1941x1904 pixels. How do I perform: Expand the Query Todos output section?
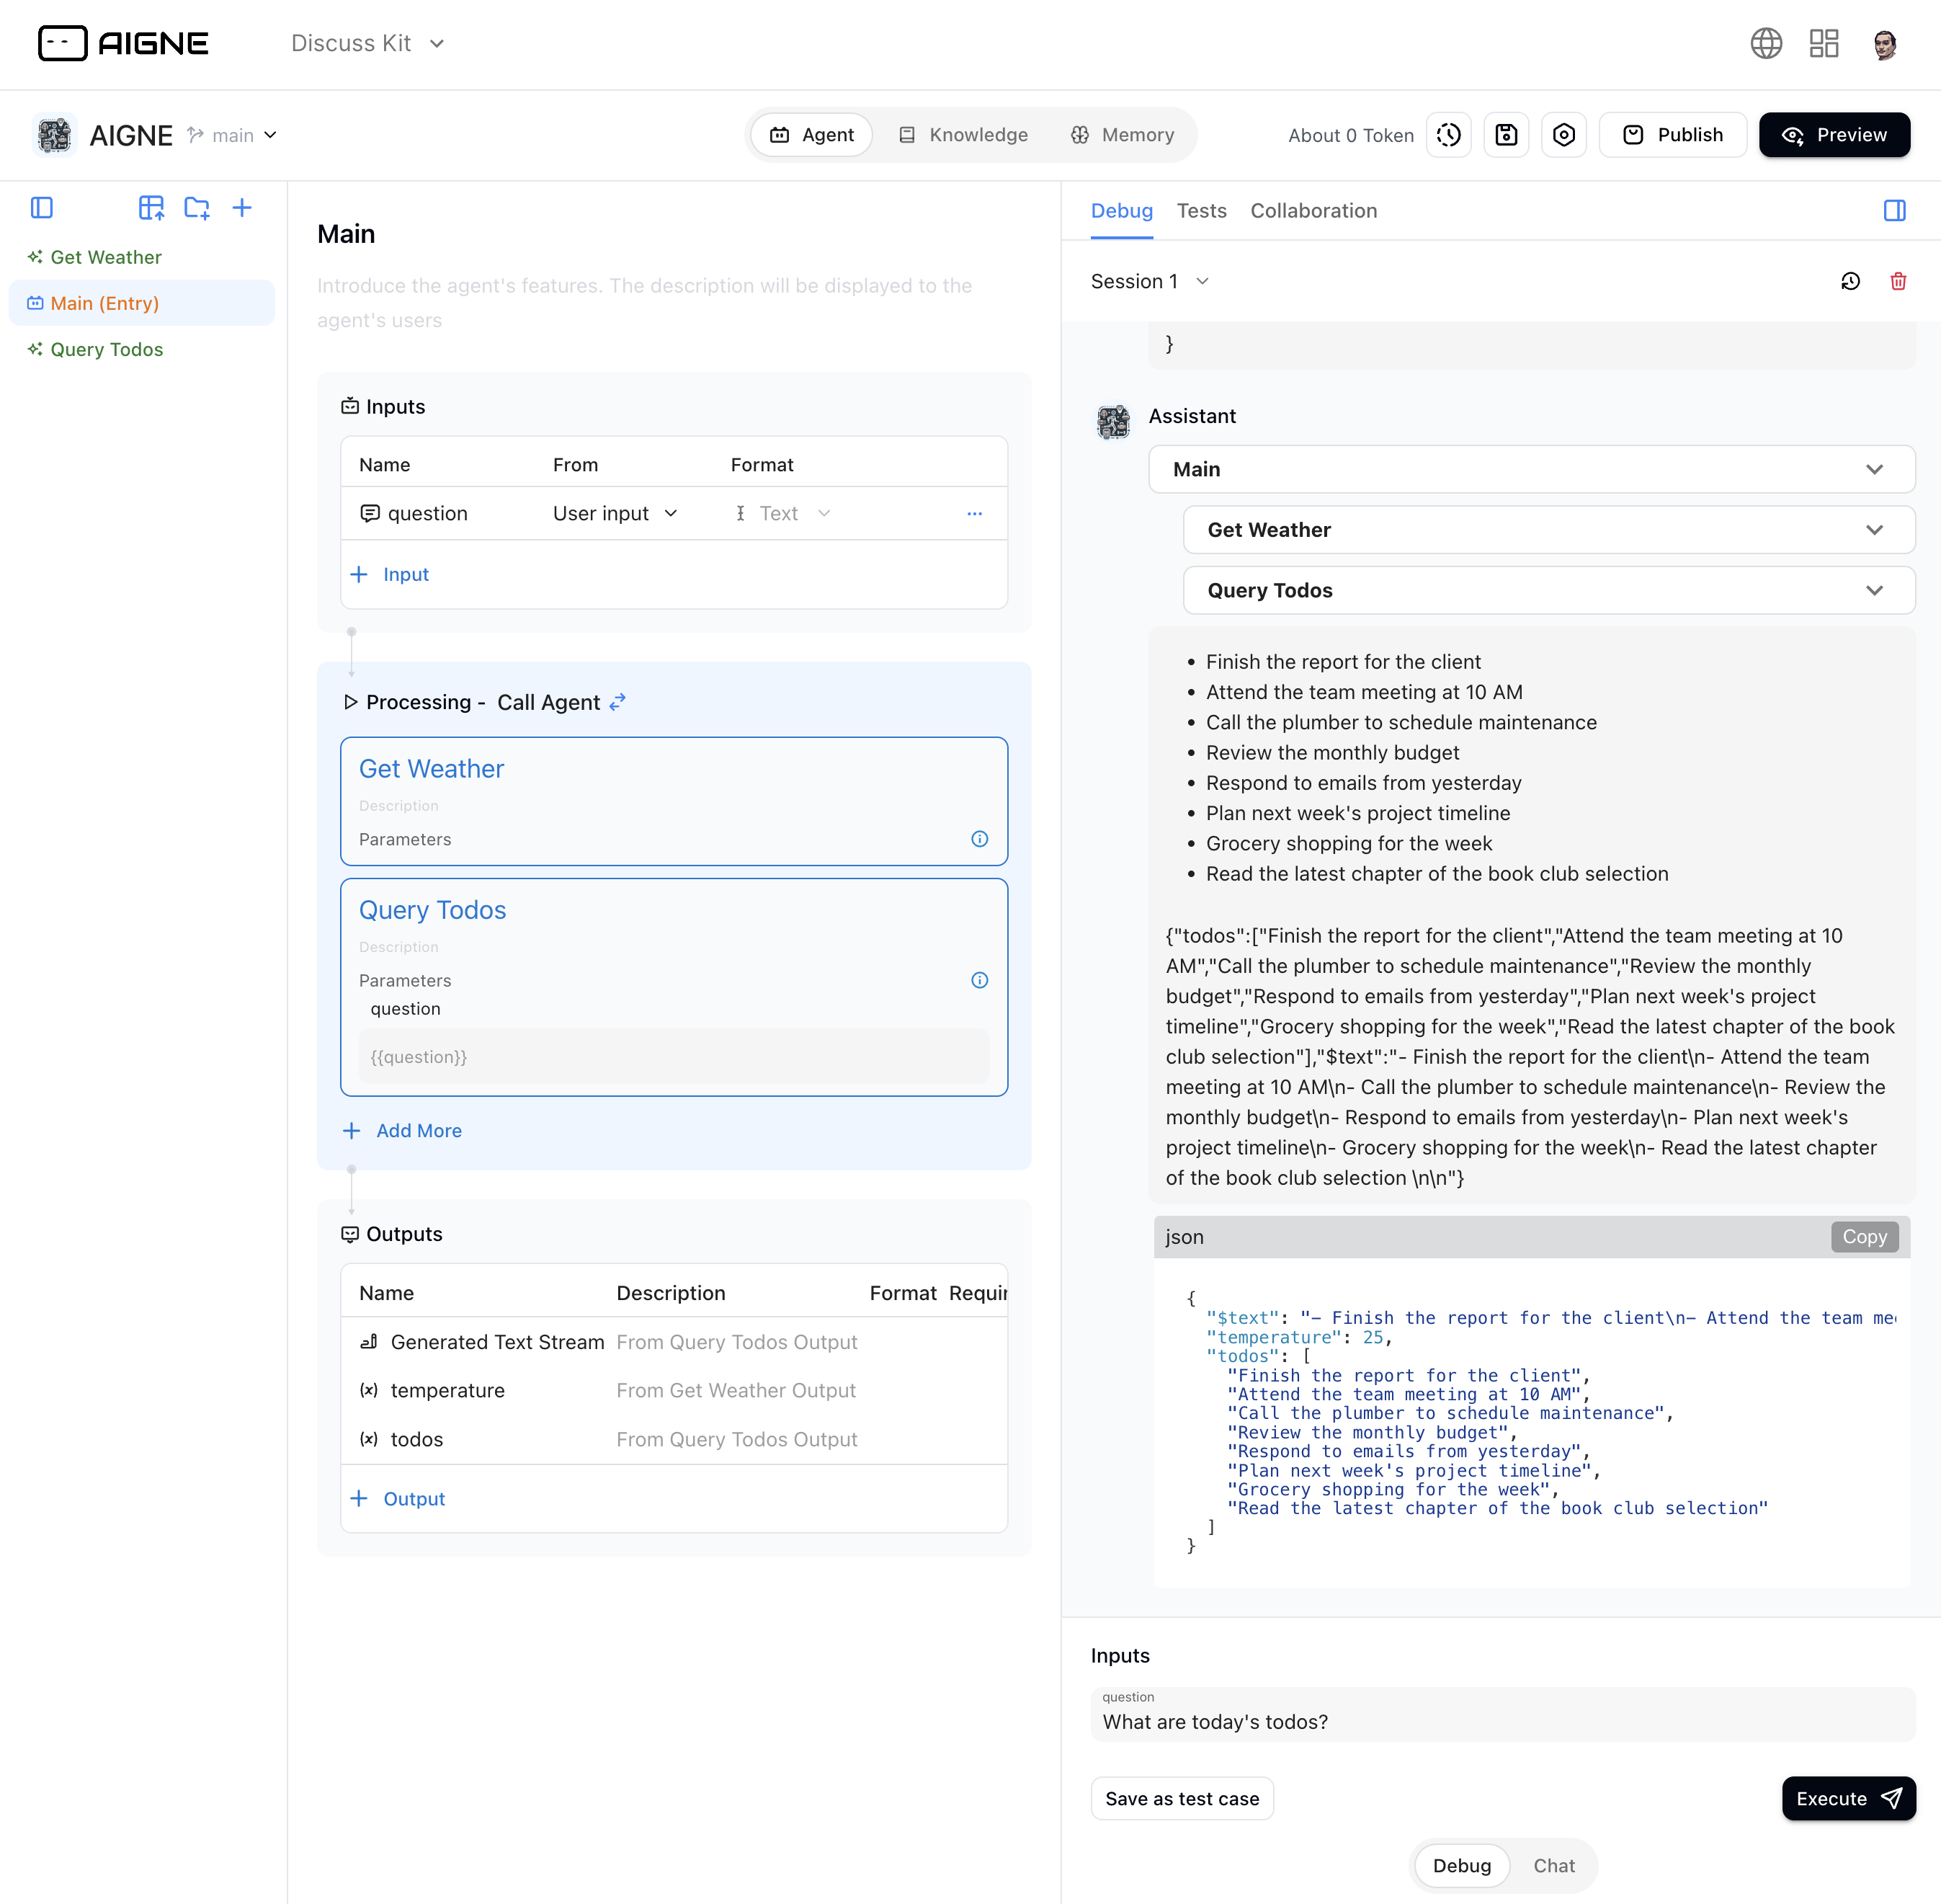[1875, 590]
